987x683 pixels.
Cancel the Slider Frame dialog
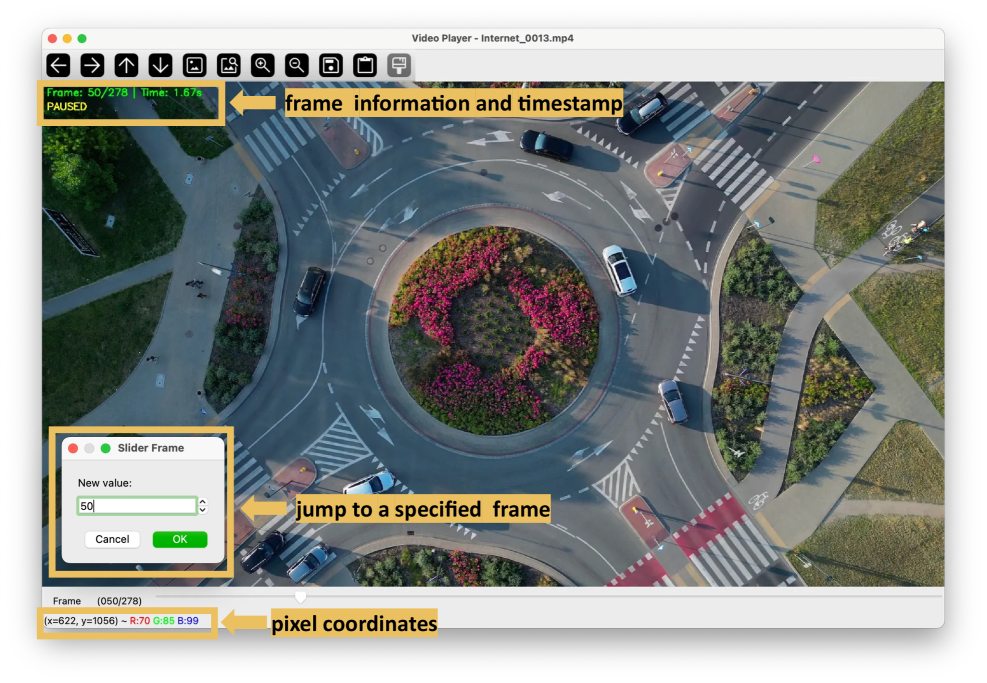(112, 540)
